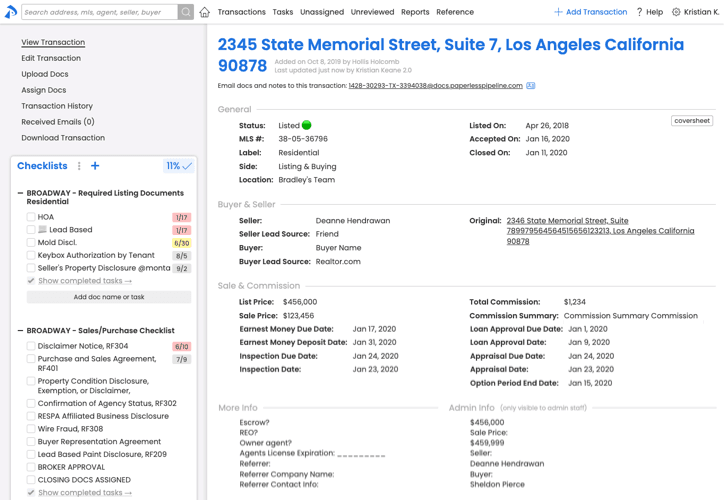Click the transaction address title
Viewport: 724px width, 500px height.
tap(451, 54)
